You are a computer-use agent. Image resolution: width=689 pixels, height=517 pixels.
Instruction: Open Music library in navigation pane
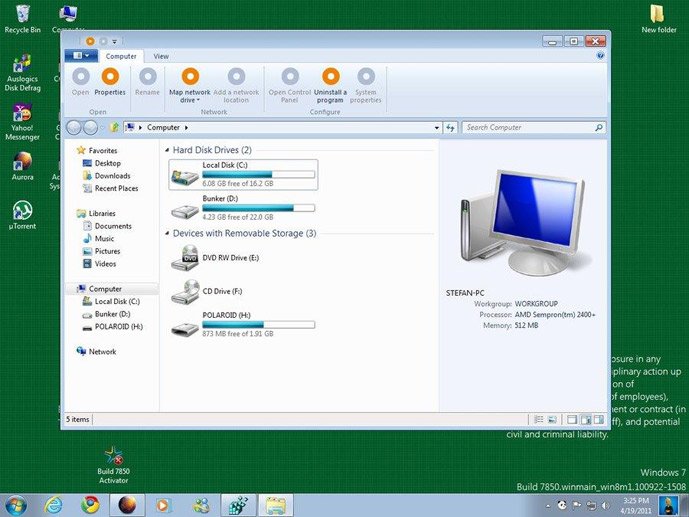coord(99,239)
